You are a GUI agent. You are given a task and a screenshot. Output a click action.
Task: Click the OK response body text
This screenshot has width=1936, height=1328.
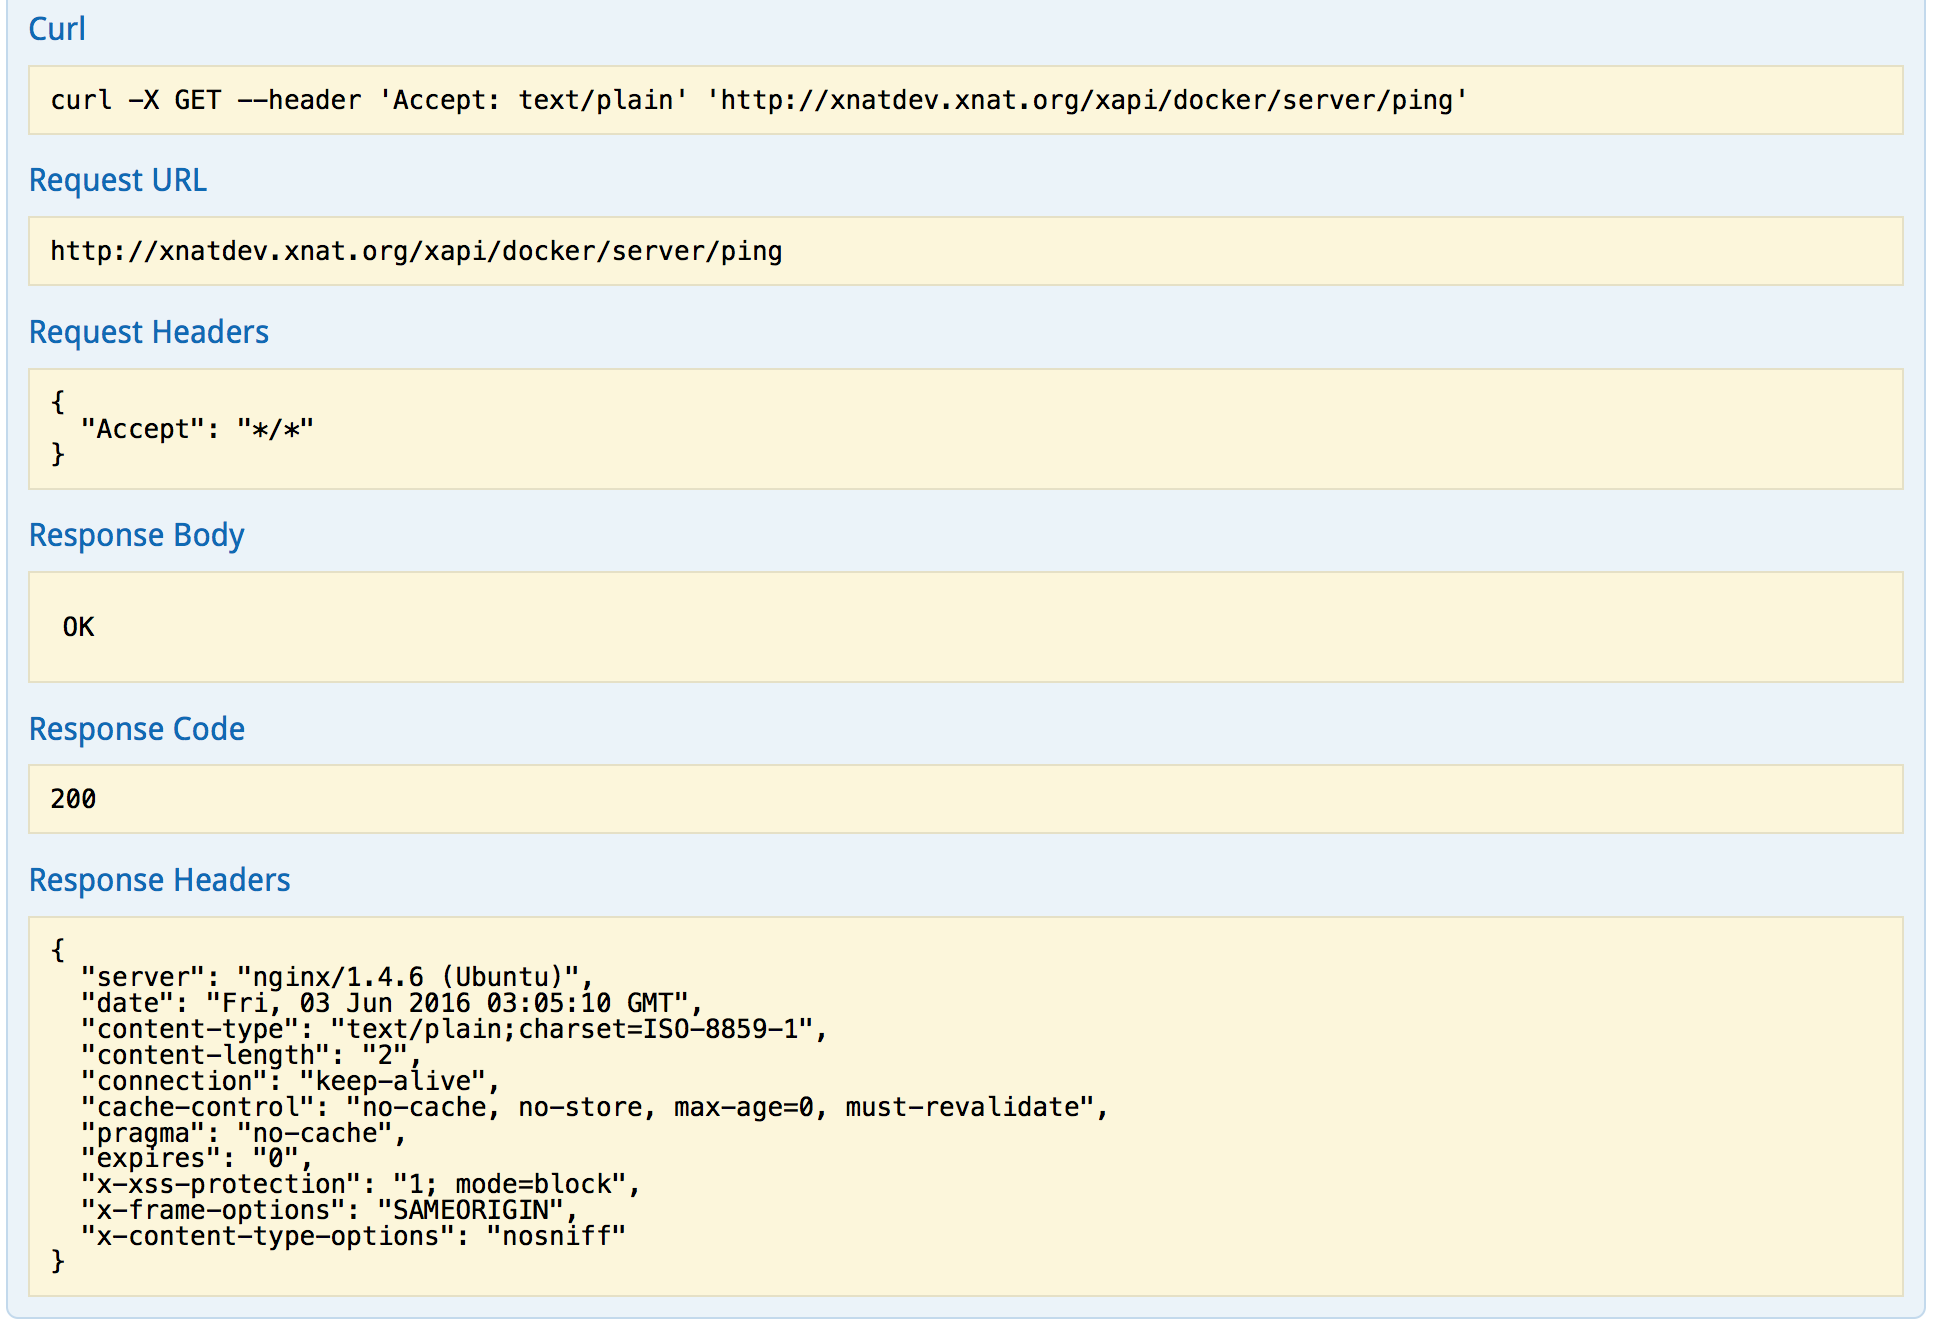click(x=78, y=627)
